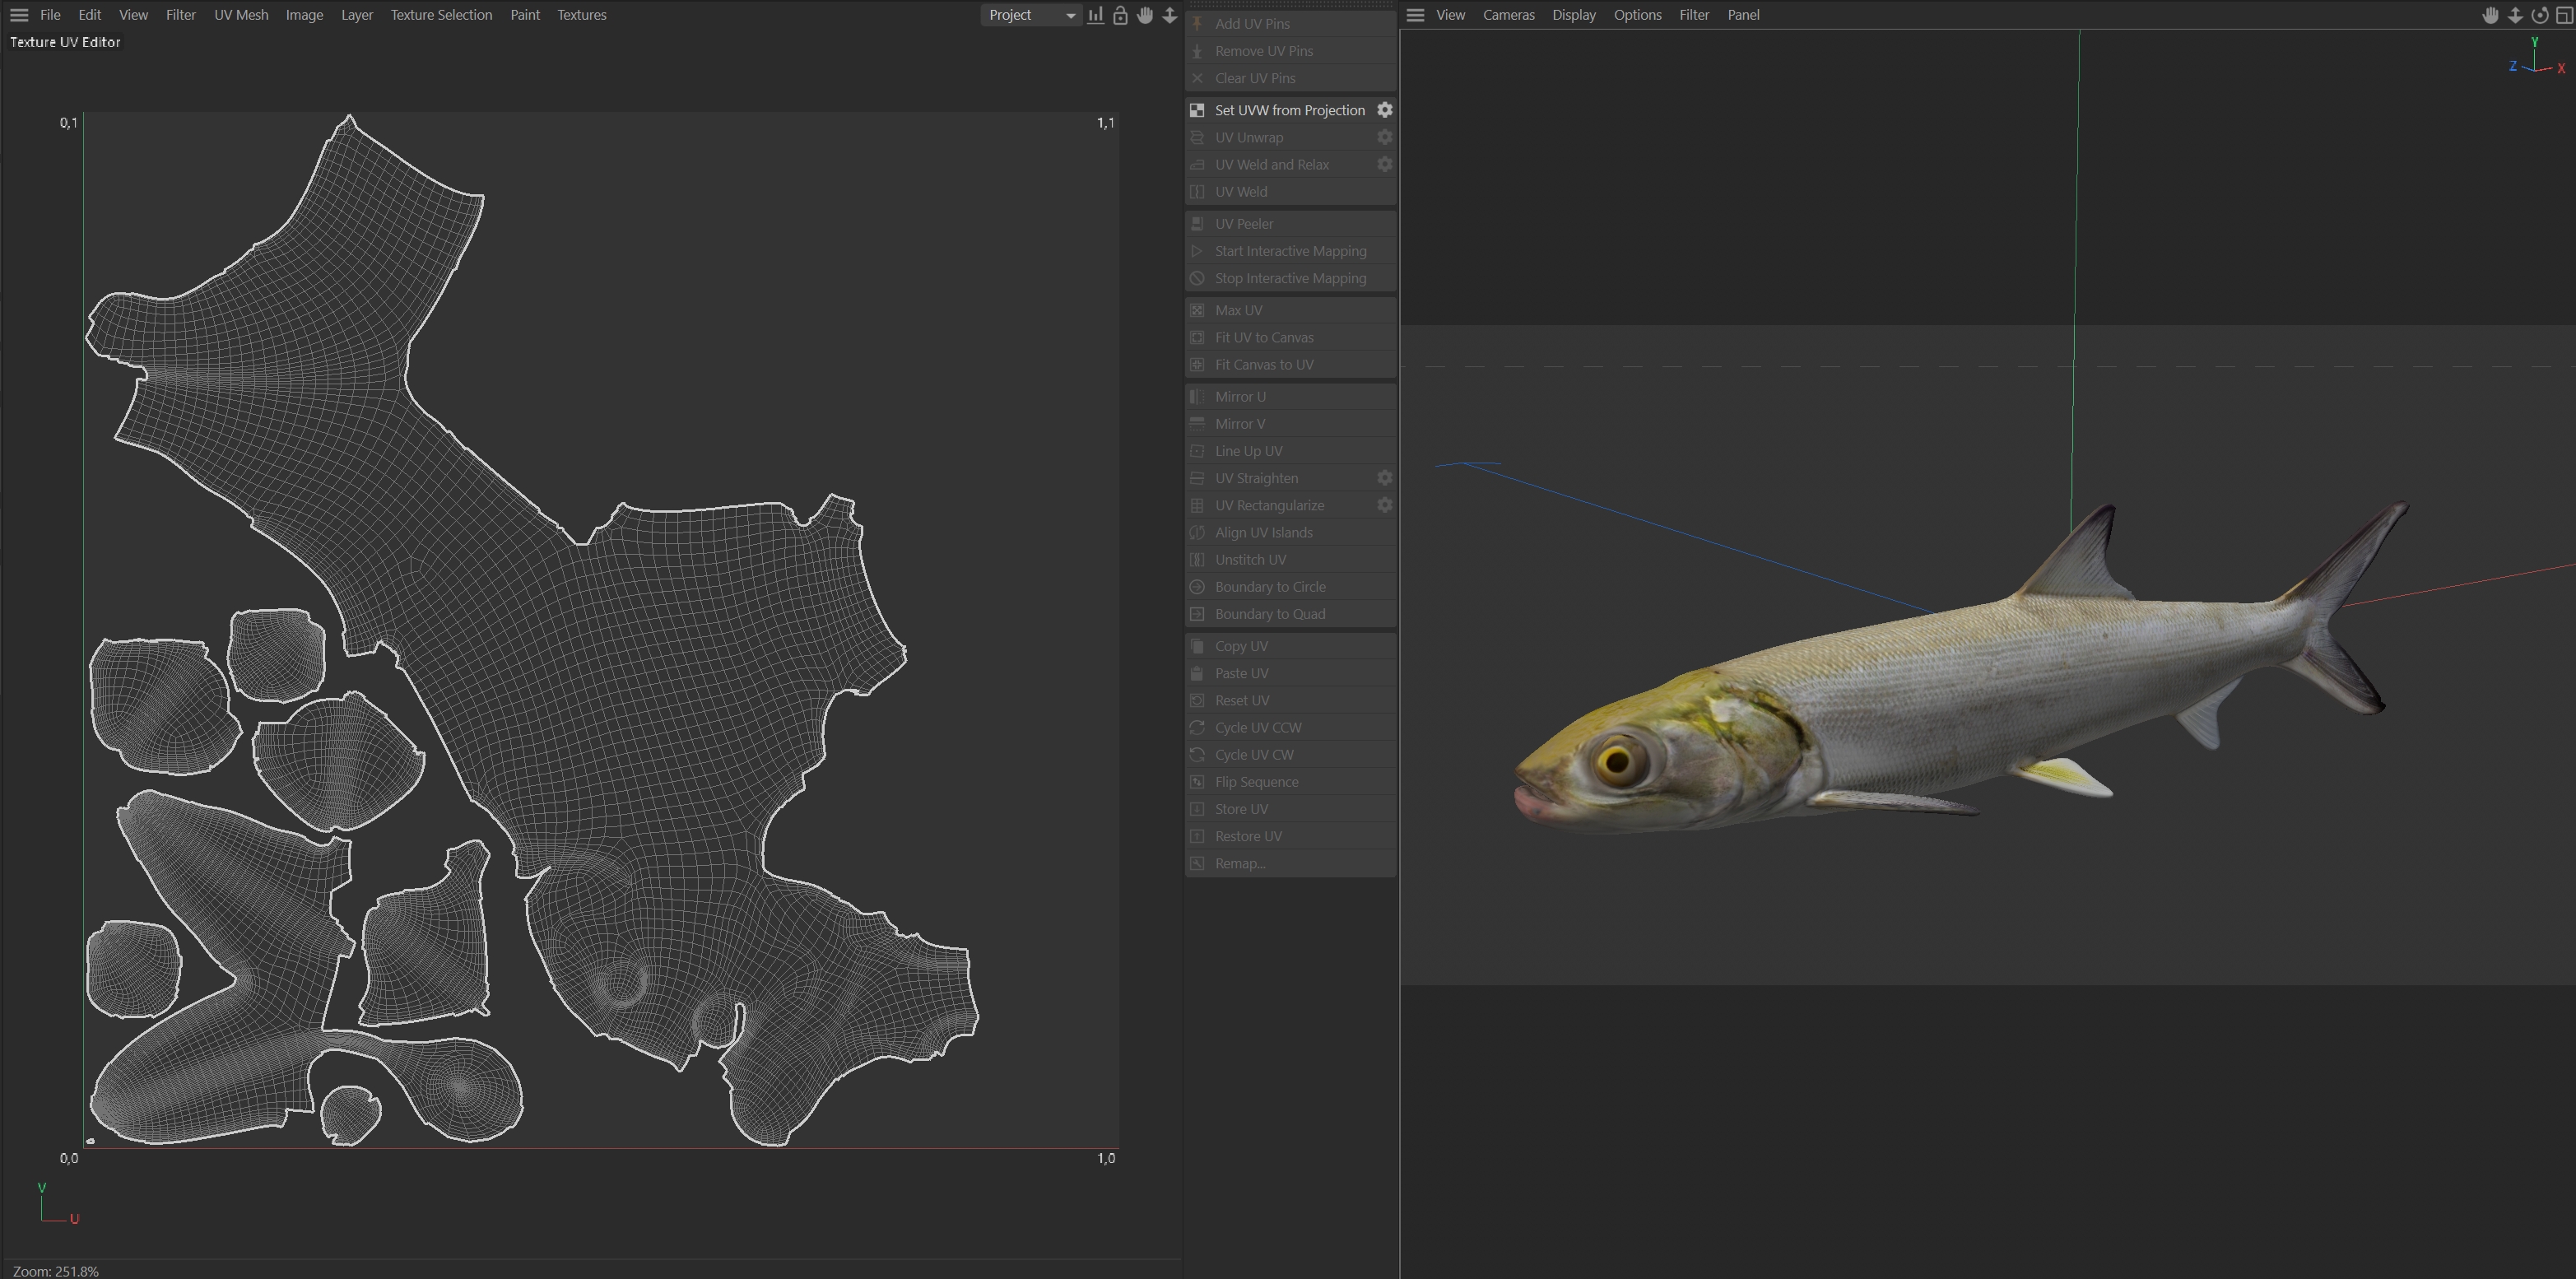Image resolution: width=2576 pixels, height=1279 pixels.
Task: Open the UV Mesh menu
Action: click(x=241, y=15)
